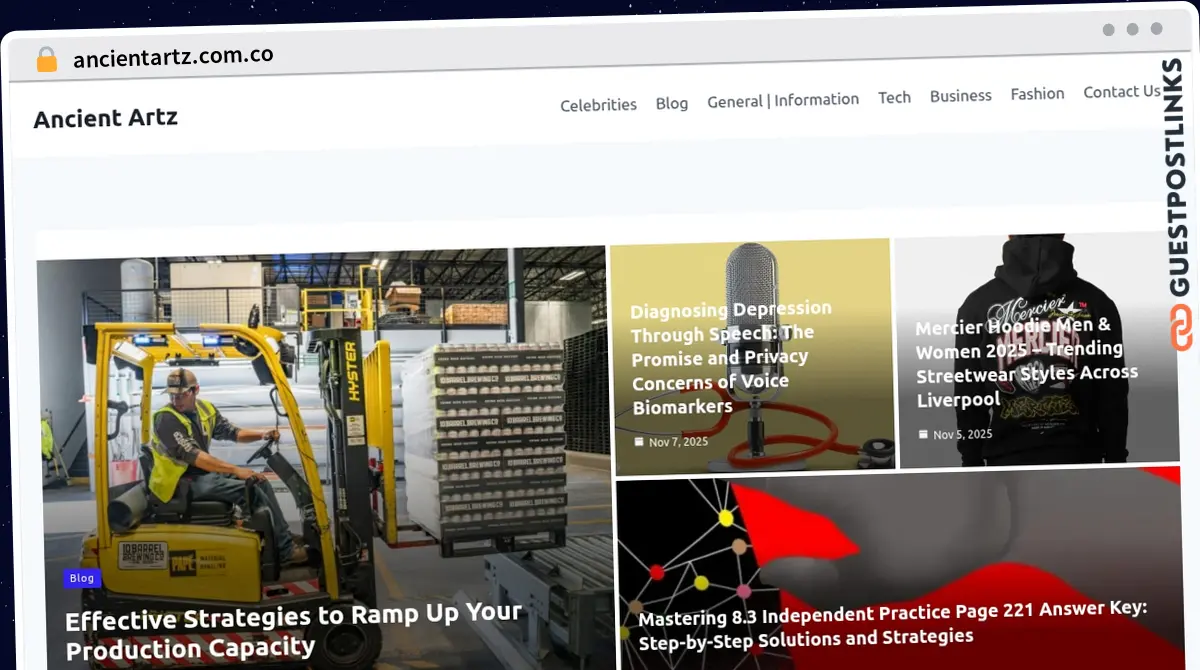This screenshot has width=1200, height=670.
Task: Open the Business category
Action: (x=960, y=96)
